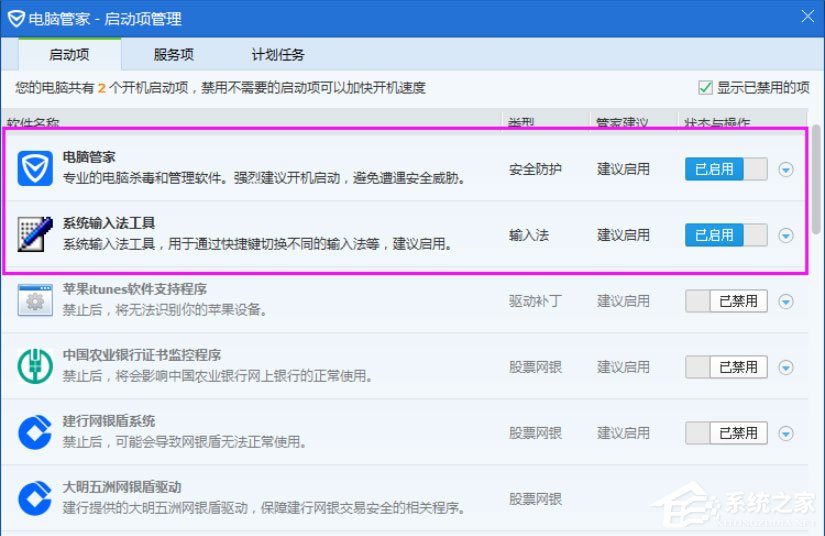Toggle 系统输入法工具 switch showing 已启用

[x=726, y=235]
